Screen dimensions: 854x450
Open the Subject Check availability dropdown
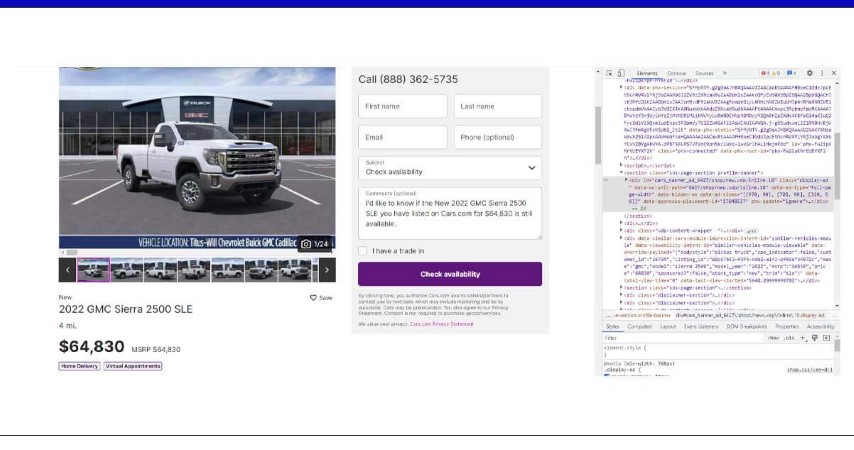450,168
